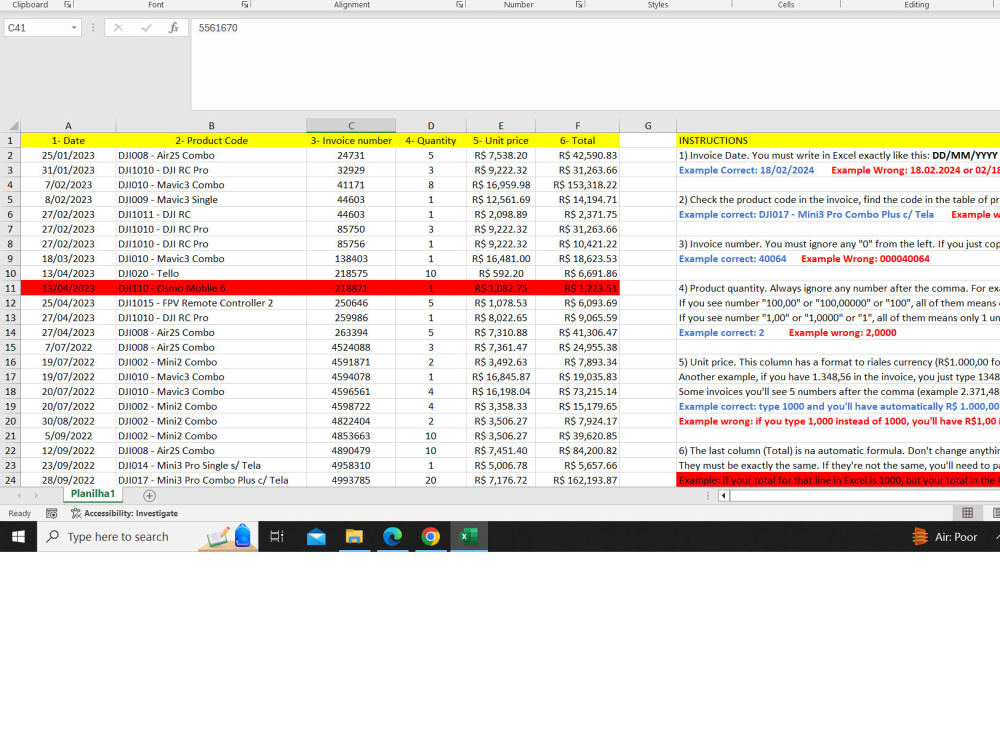This screenshot has width=1000, height=750.
Task: Select column E header
Action: (501, 126)
